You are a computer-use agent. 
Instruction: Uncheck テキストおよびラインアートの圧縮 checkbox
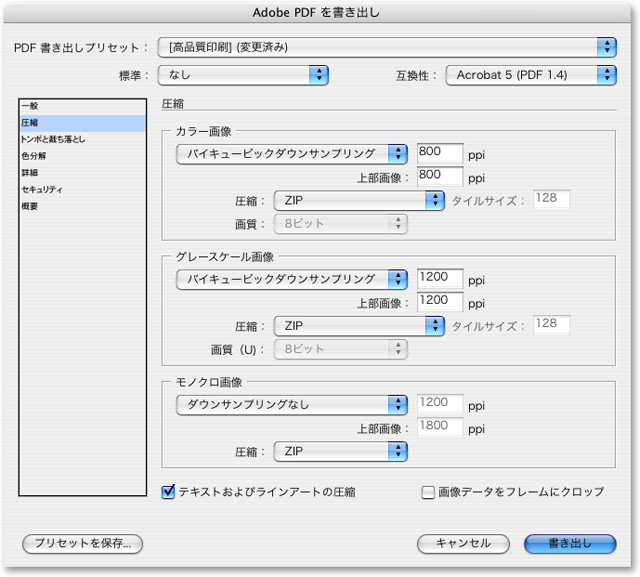pos(169,492)
